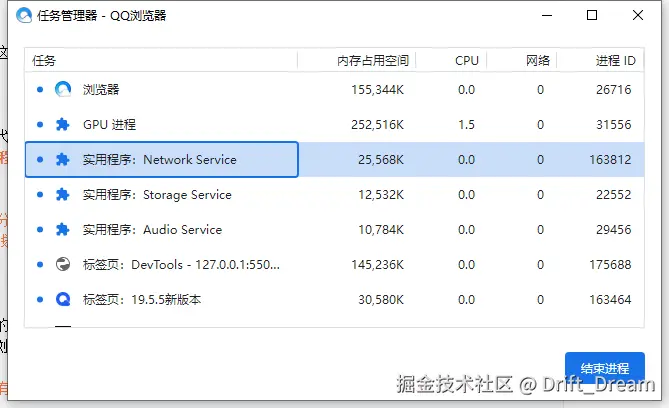Click the DevTools tab globe icon
Image resolution: width=669 pixels, height=408 pixels.
pos(63,265)
